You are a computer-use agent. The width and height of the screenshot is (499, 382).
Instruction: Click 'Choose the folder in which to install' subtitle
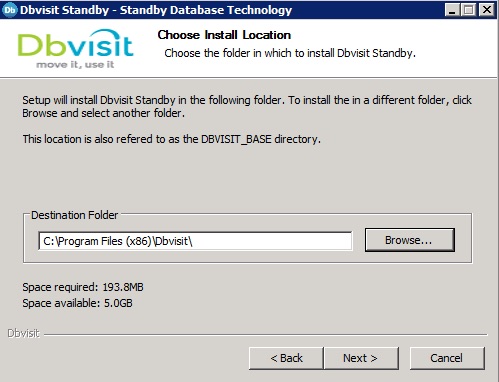[x=290, y=53]
